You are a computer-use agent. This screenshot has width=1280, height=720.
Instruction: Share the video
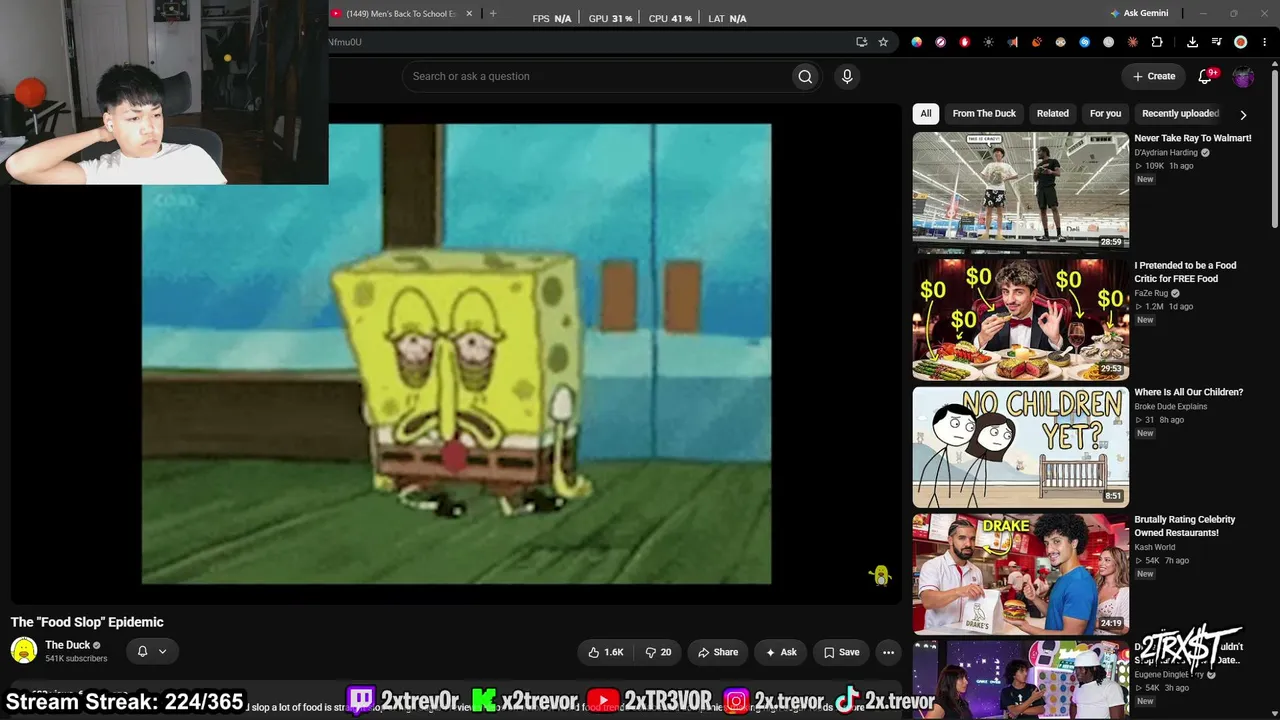(718, 652)
